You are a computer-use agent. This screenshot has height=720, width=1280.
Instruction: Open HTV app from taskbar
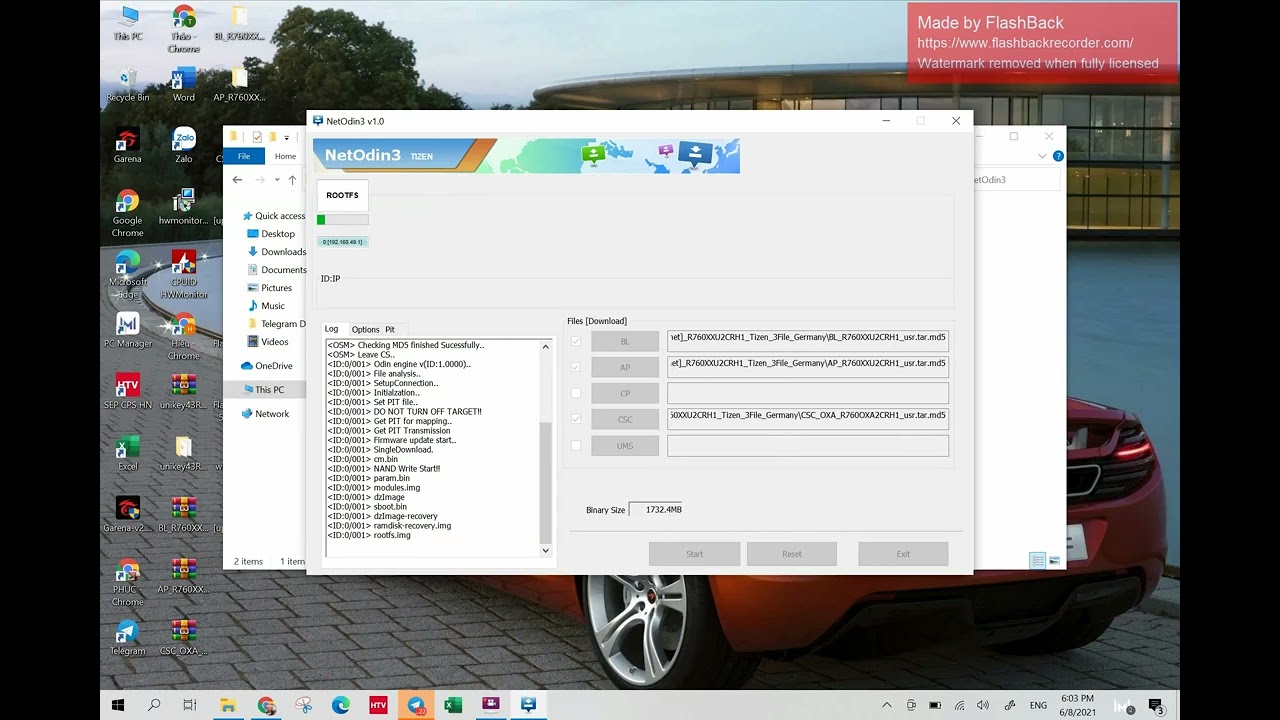point(378,705)
